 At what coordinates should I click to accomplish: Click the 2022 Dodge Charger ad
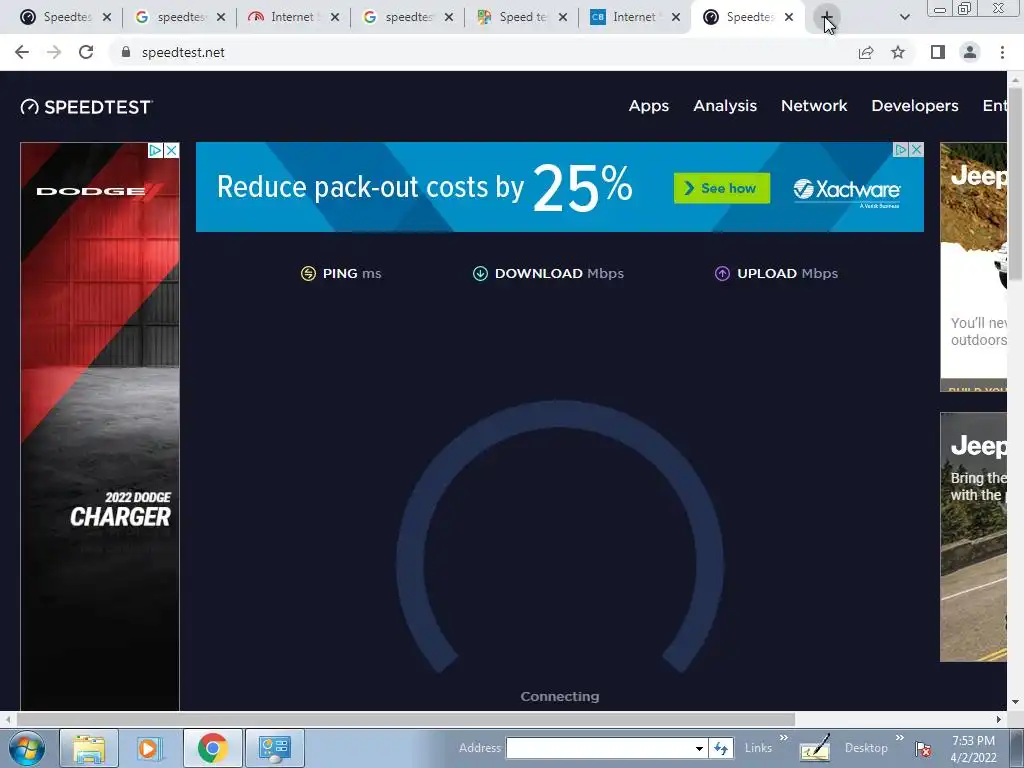(x=100, y=426)
